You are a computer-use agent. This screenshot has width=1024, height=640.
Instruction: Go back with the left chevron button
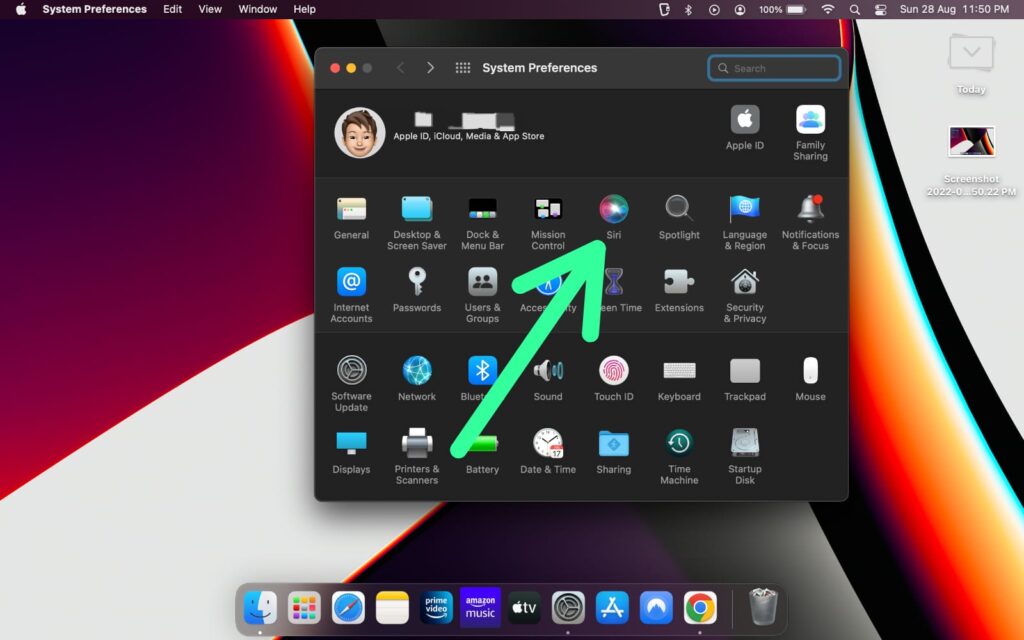coord(400,68)
